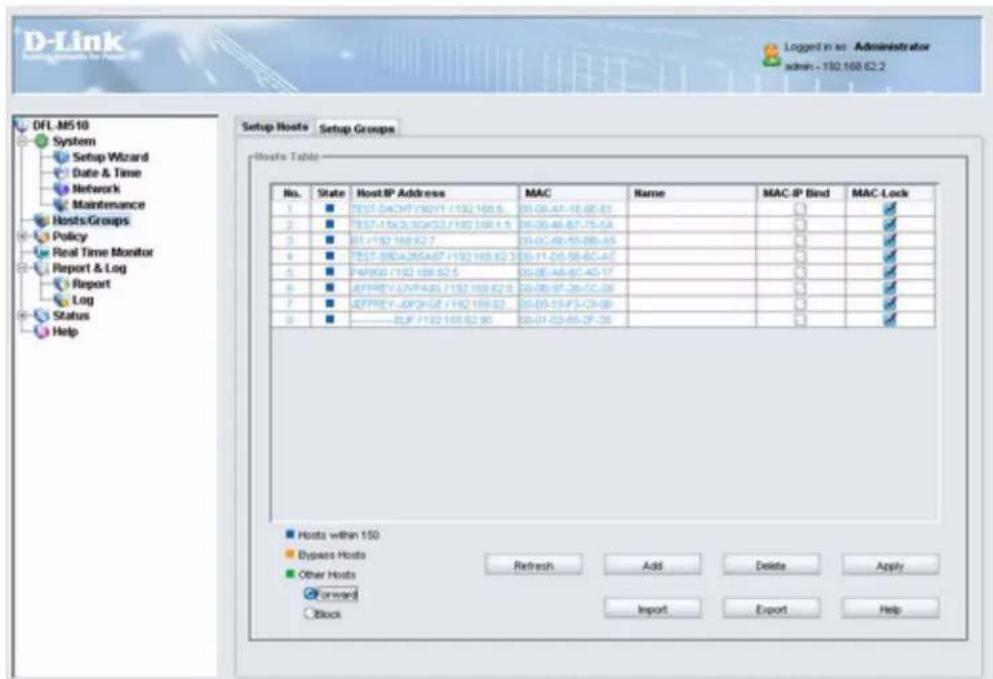Image resolution: width=993 pixels, height=679 pixels.
Task: Click the Host/IP Address column header
Action: pyautogui.click(x=434, y=193)
